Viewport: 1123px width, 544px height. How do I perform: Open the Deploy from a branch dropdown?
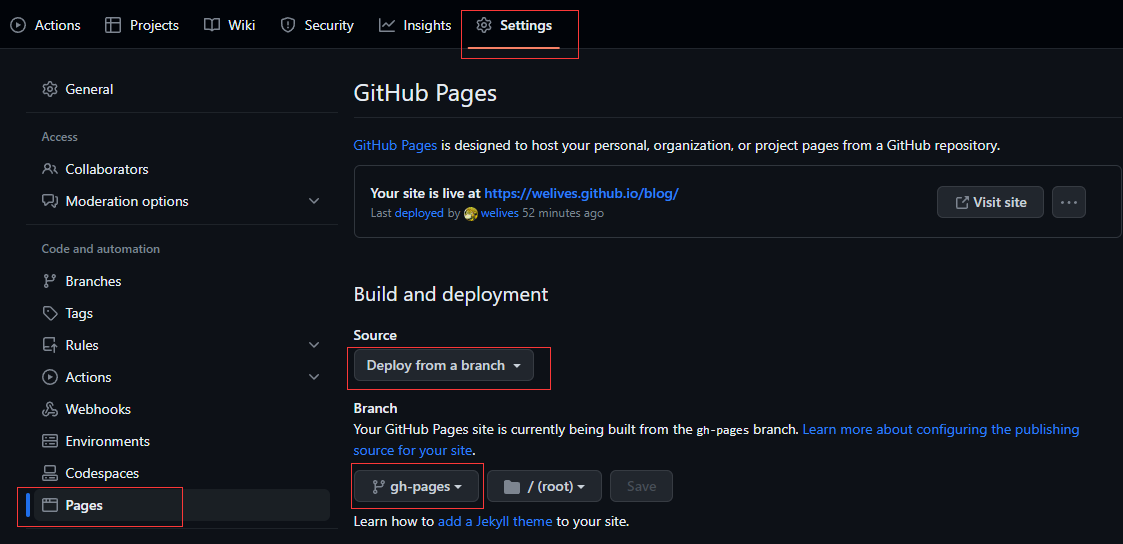click(444, 365)
